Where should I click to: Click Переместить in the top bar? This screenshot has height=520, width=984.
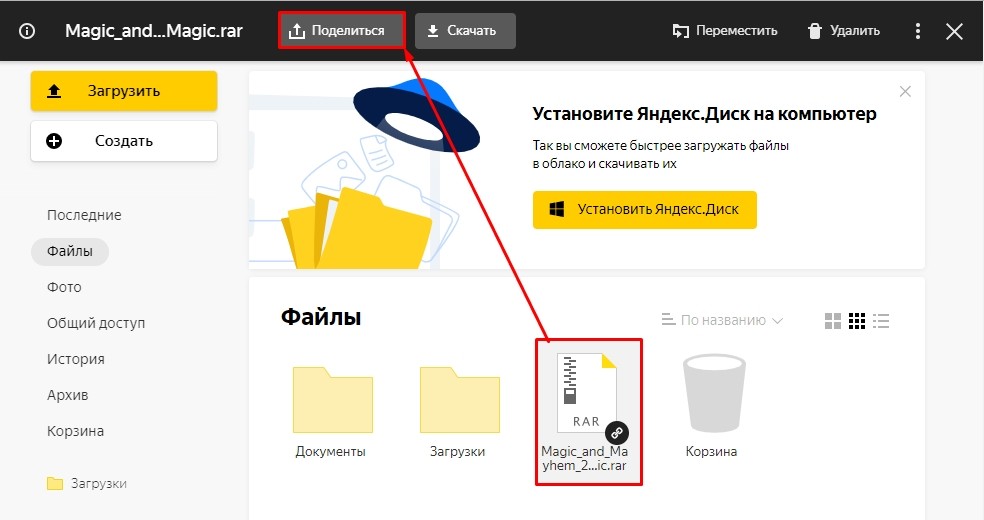click(x=725, y=31)
